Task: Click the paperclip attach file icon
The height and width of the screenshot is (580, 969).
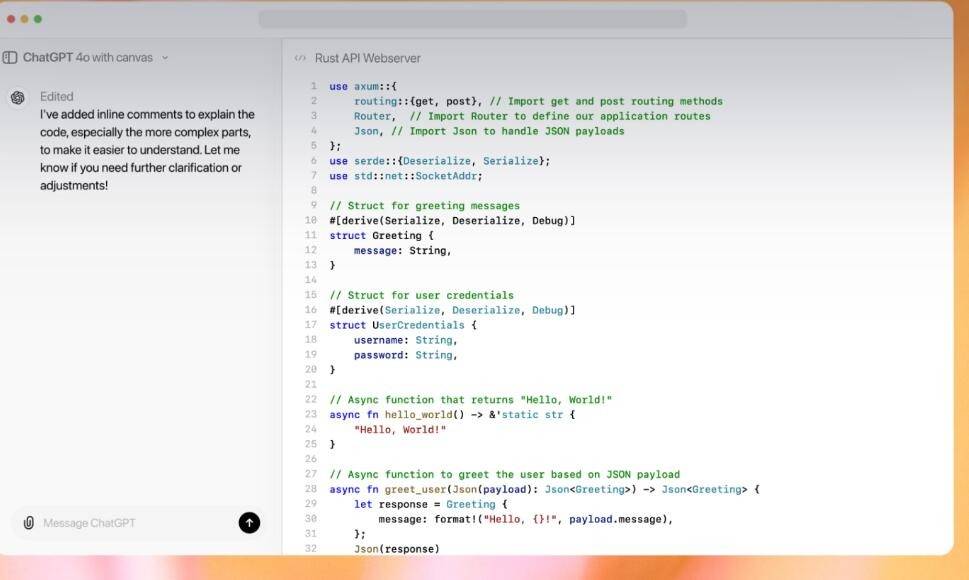Action: tap(28, 523)
